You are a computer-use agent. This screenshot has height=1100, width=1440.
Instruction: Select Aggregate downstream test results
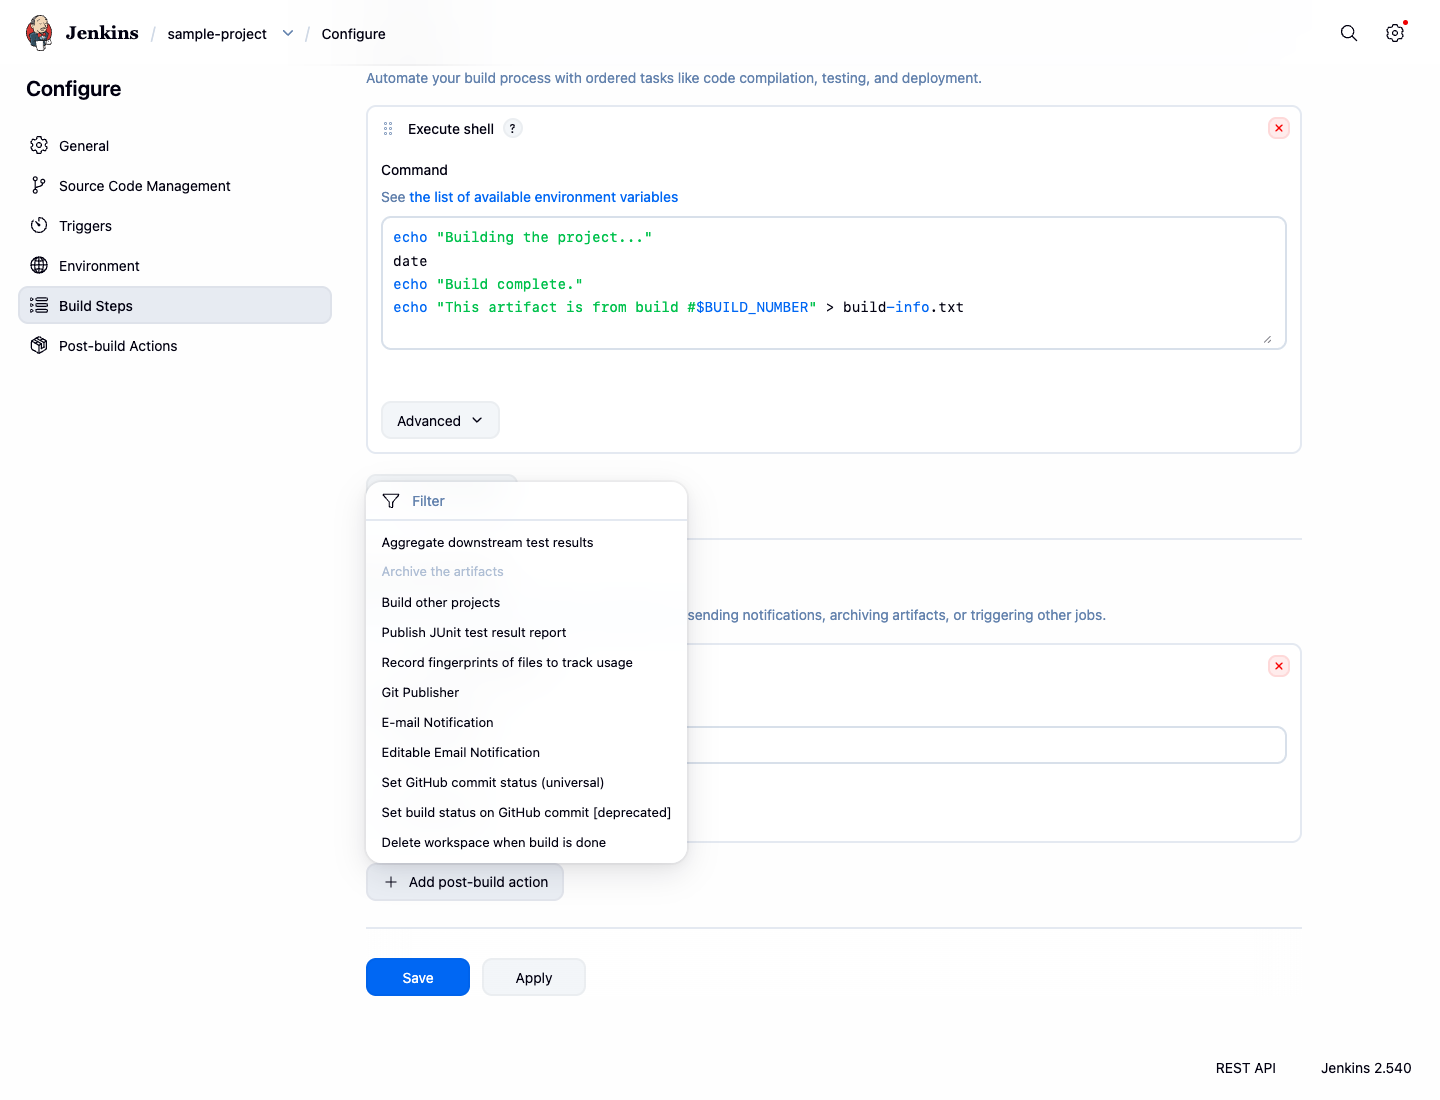[526, 542]
